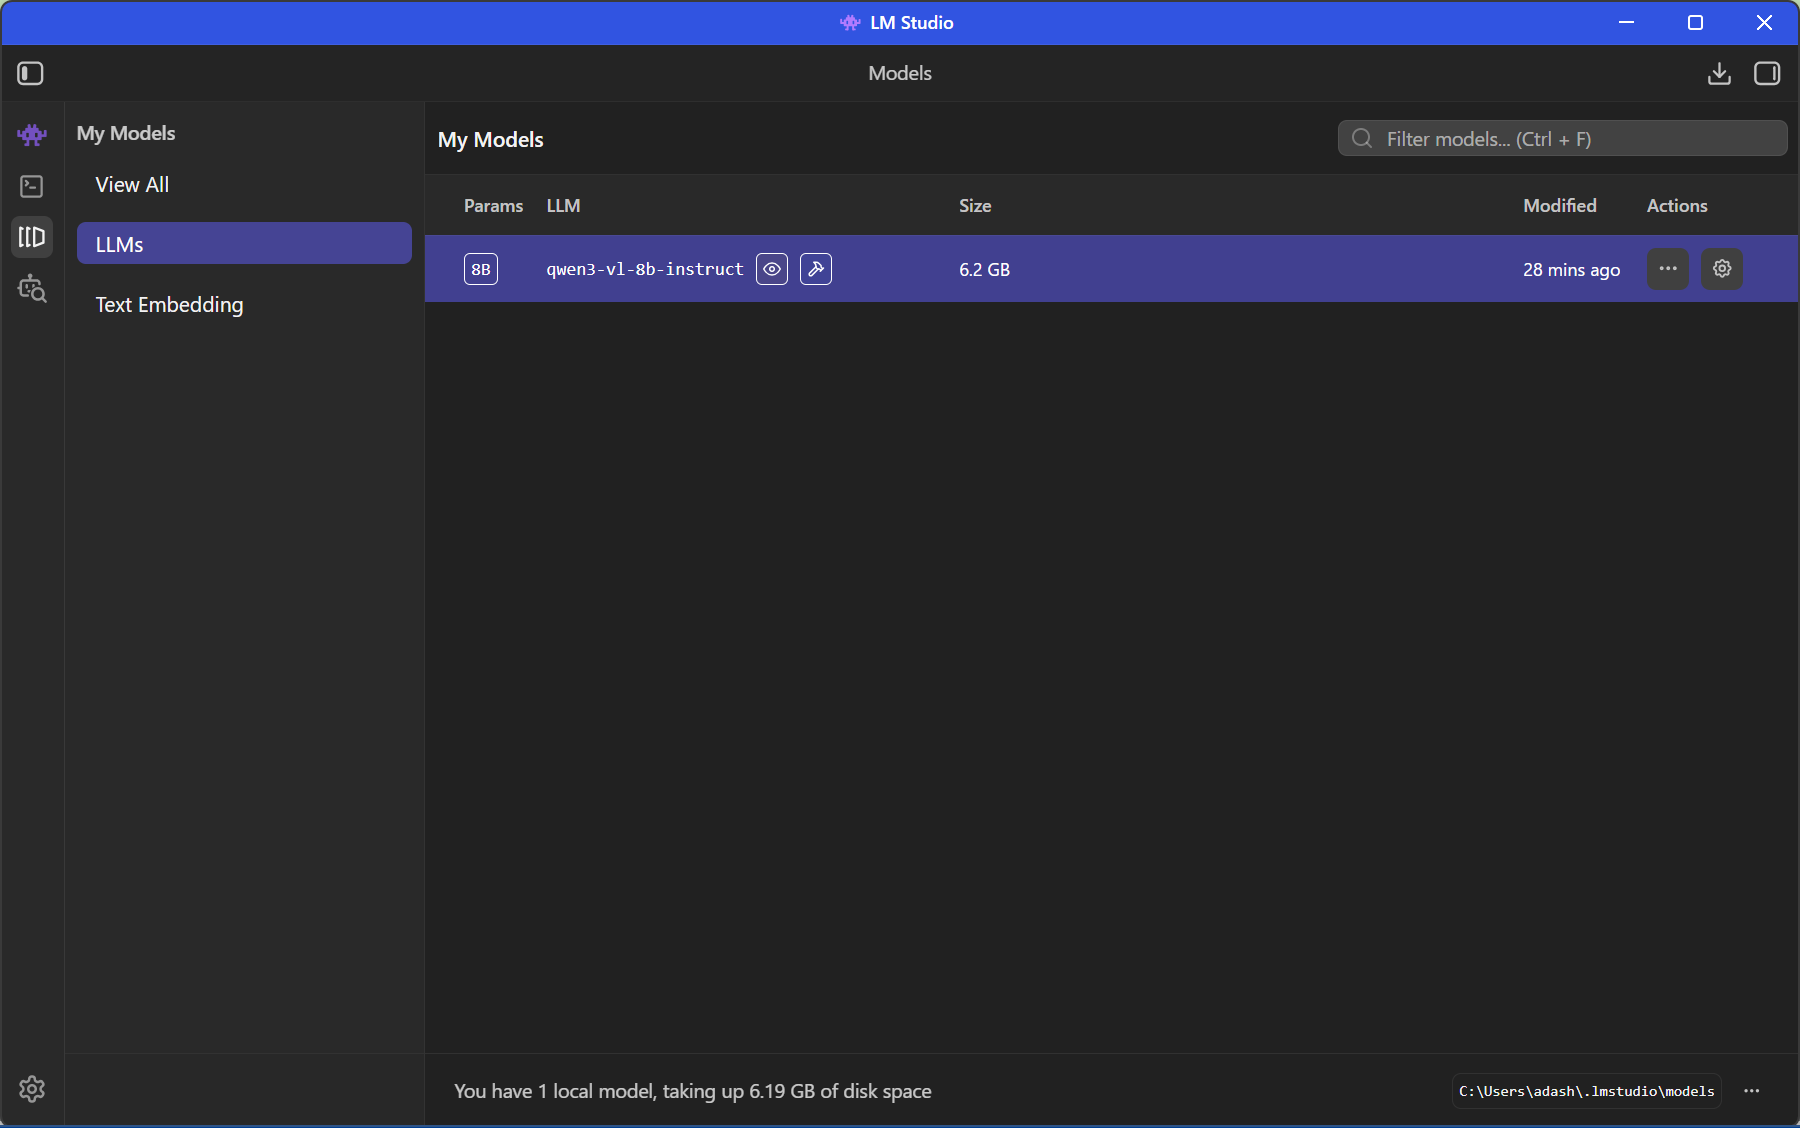Click the vision eye badge on qwen3-vl-8b-instruct

pyautogui.click(x=772, y=269)
